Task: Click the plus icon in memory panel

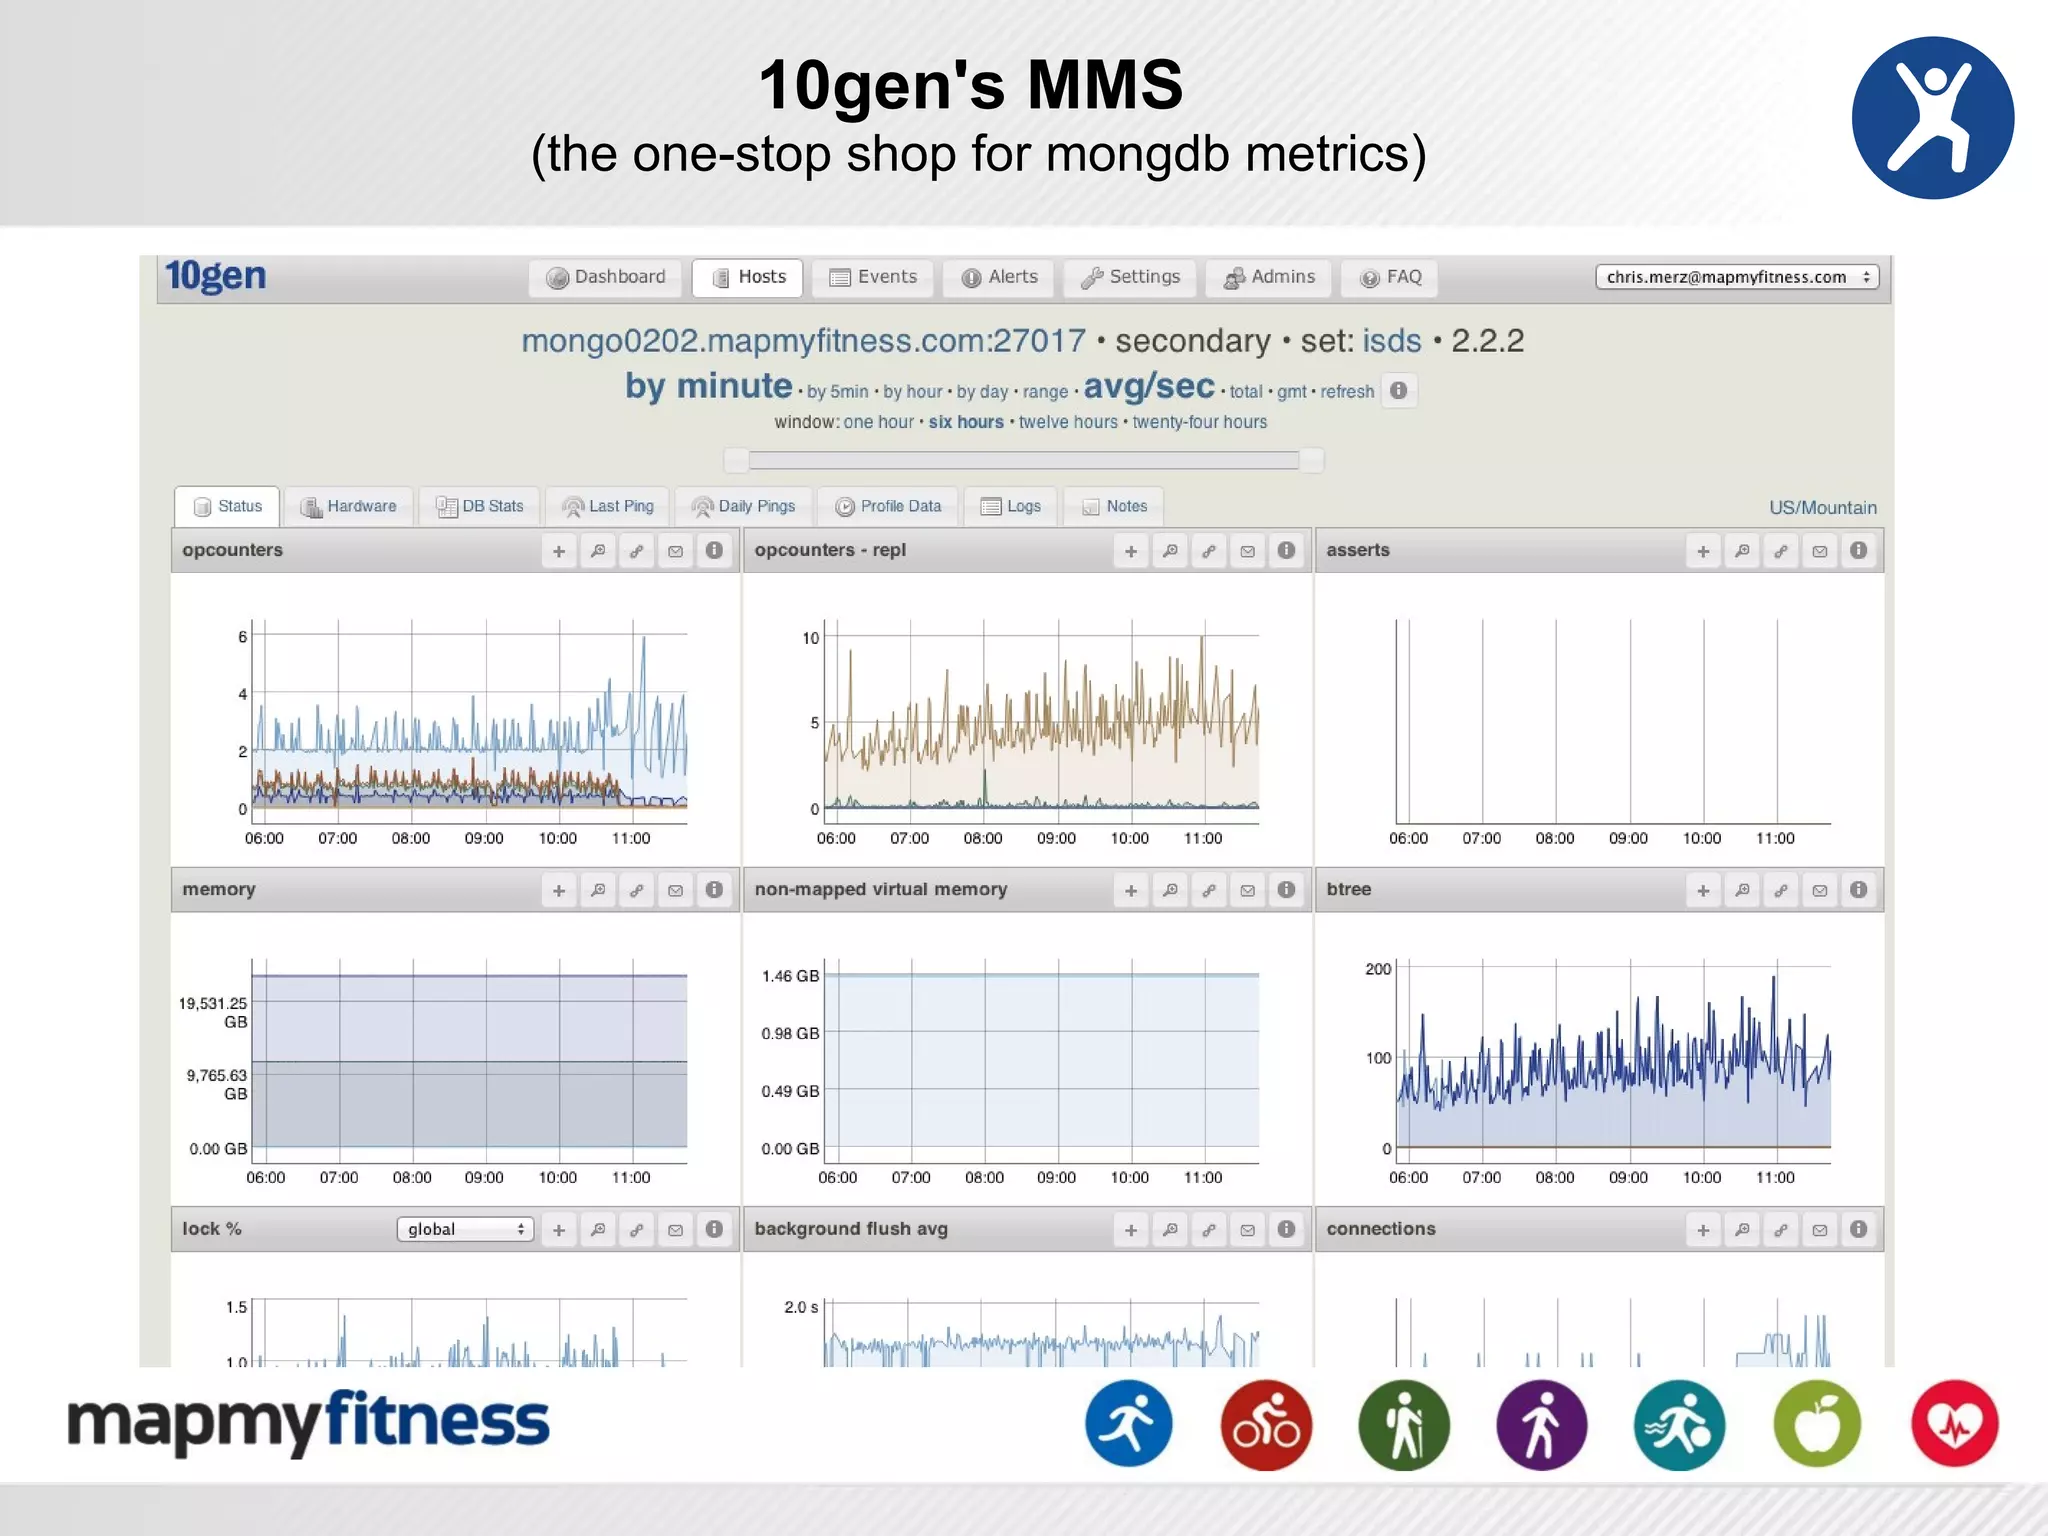Action: tap(559, 890)
